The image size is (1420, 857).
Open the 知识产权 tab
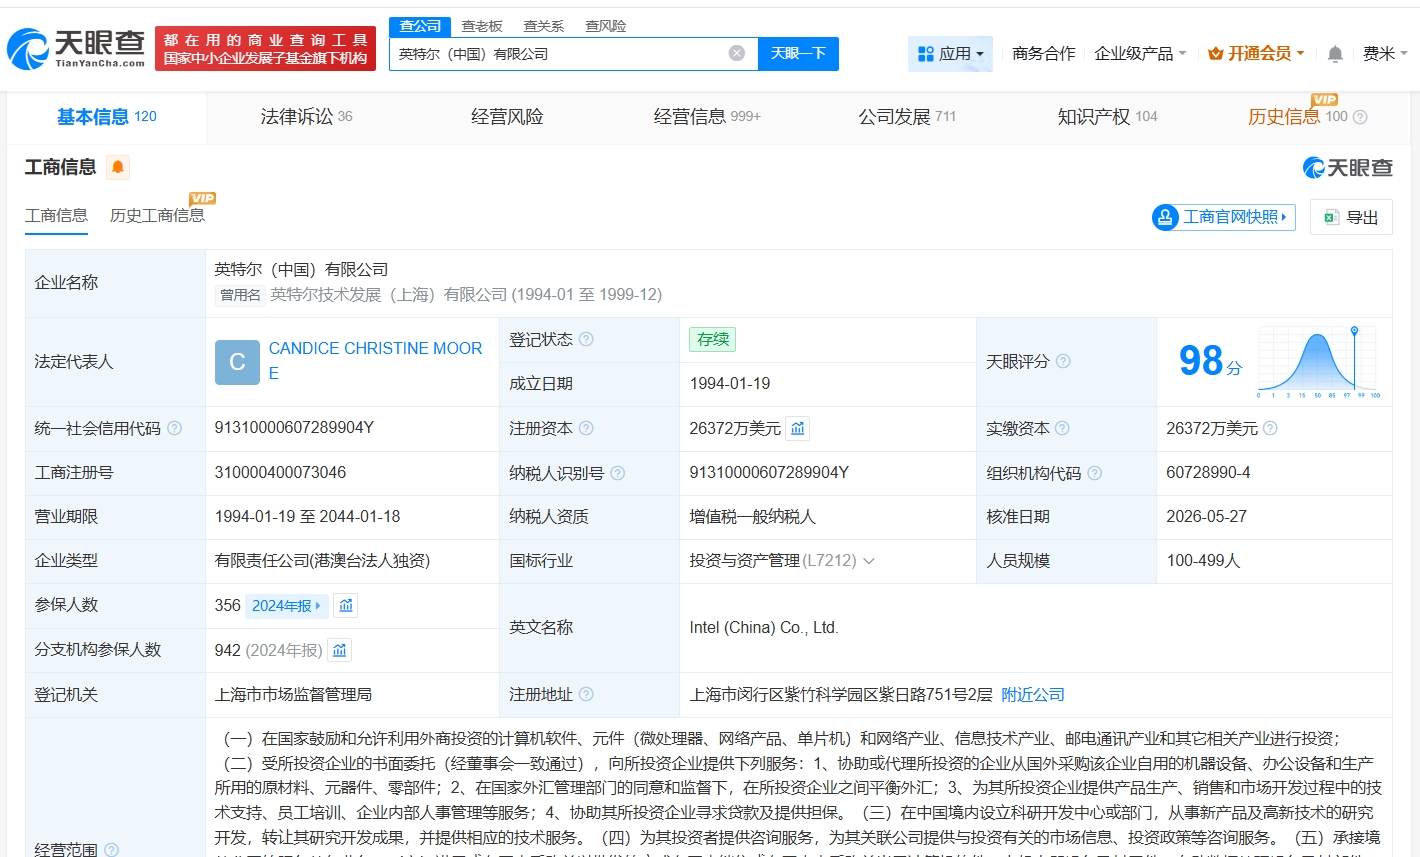pyautogui.click(x=1107, y=117)
